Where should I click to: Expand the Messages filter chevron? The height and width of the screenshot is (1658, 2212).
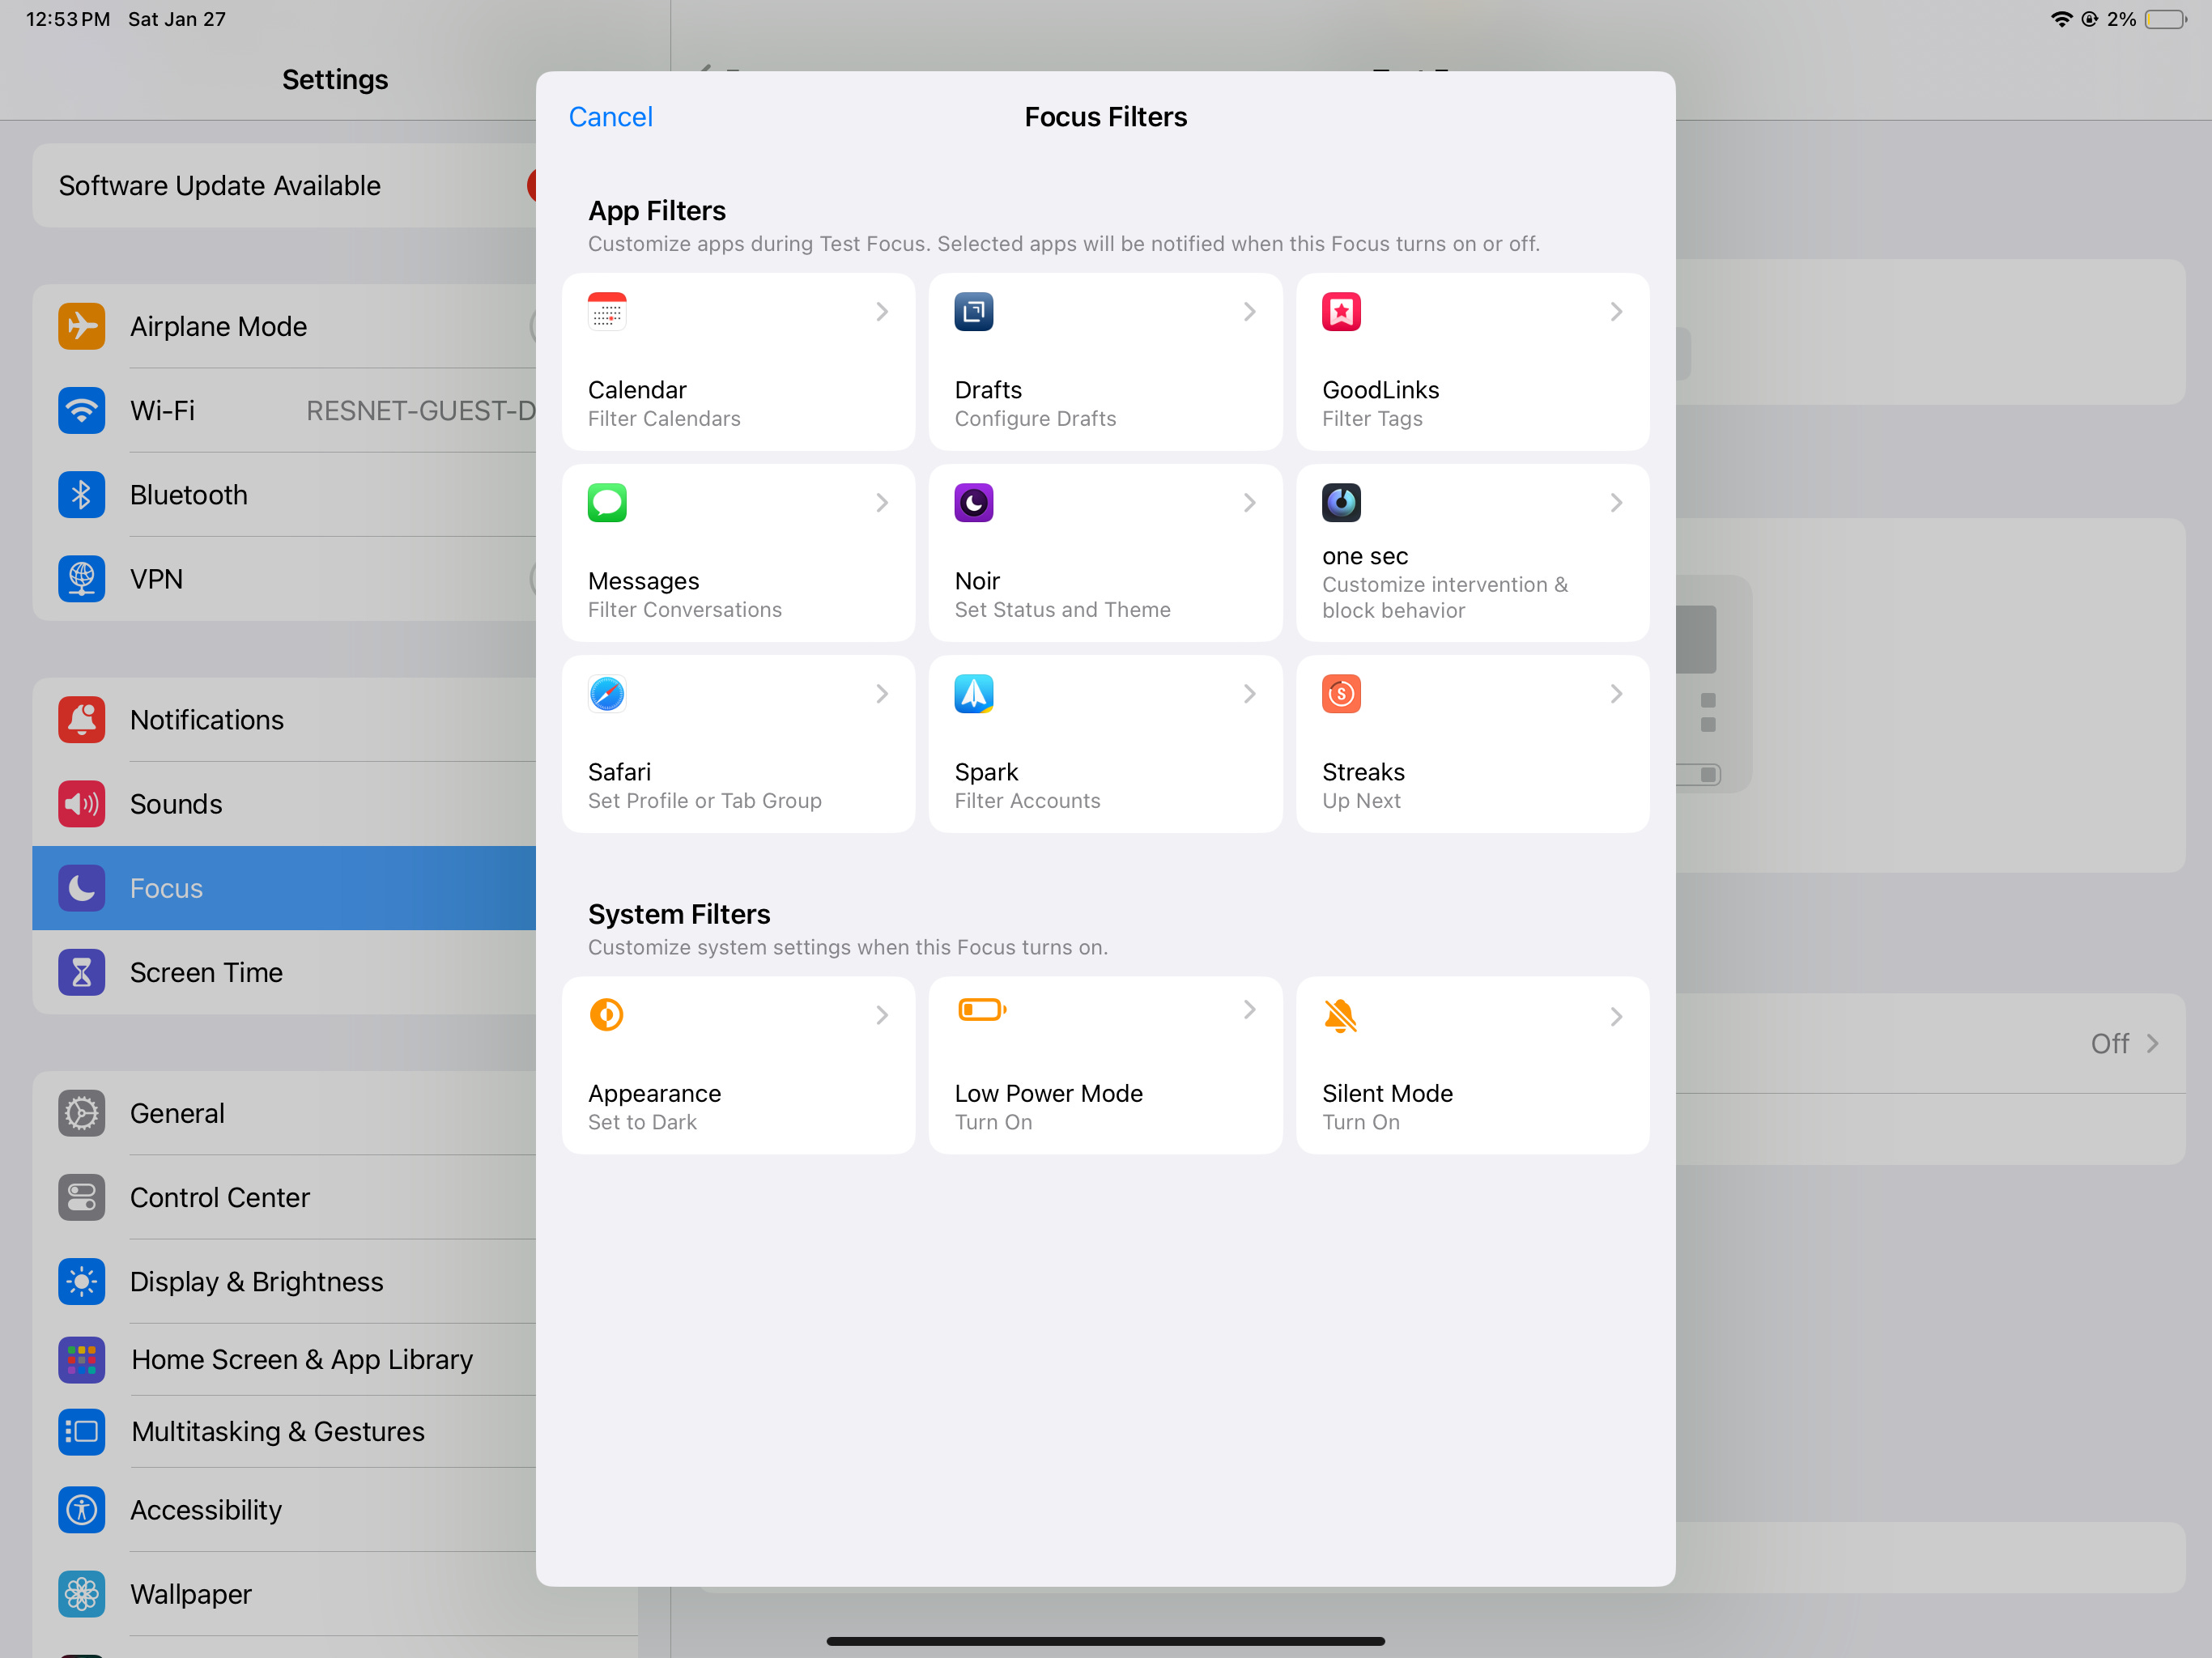(x=882, y=503)
